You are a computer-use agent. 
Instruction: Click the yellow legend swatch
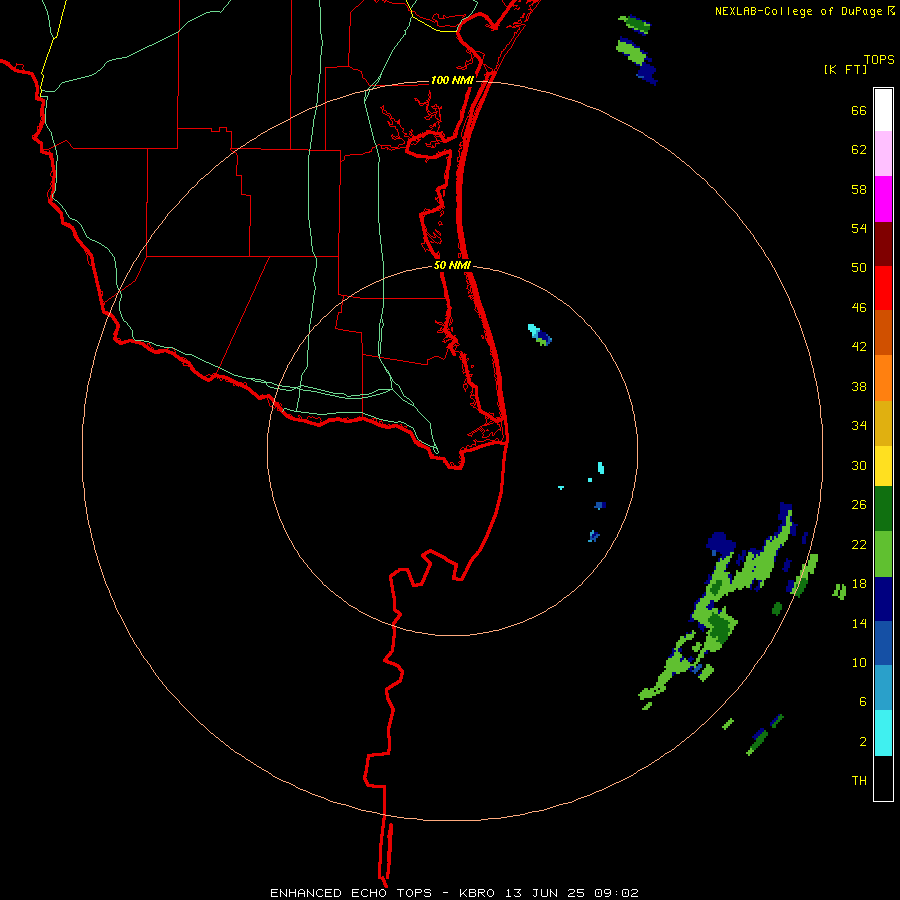coord(883,466)
